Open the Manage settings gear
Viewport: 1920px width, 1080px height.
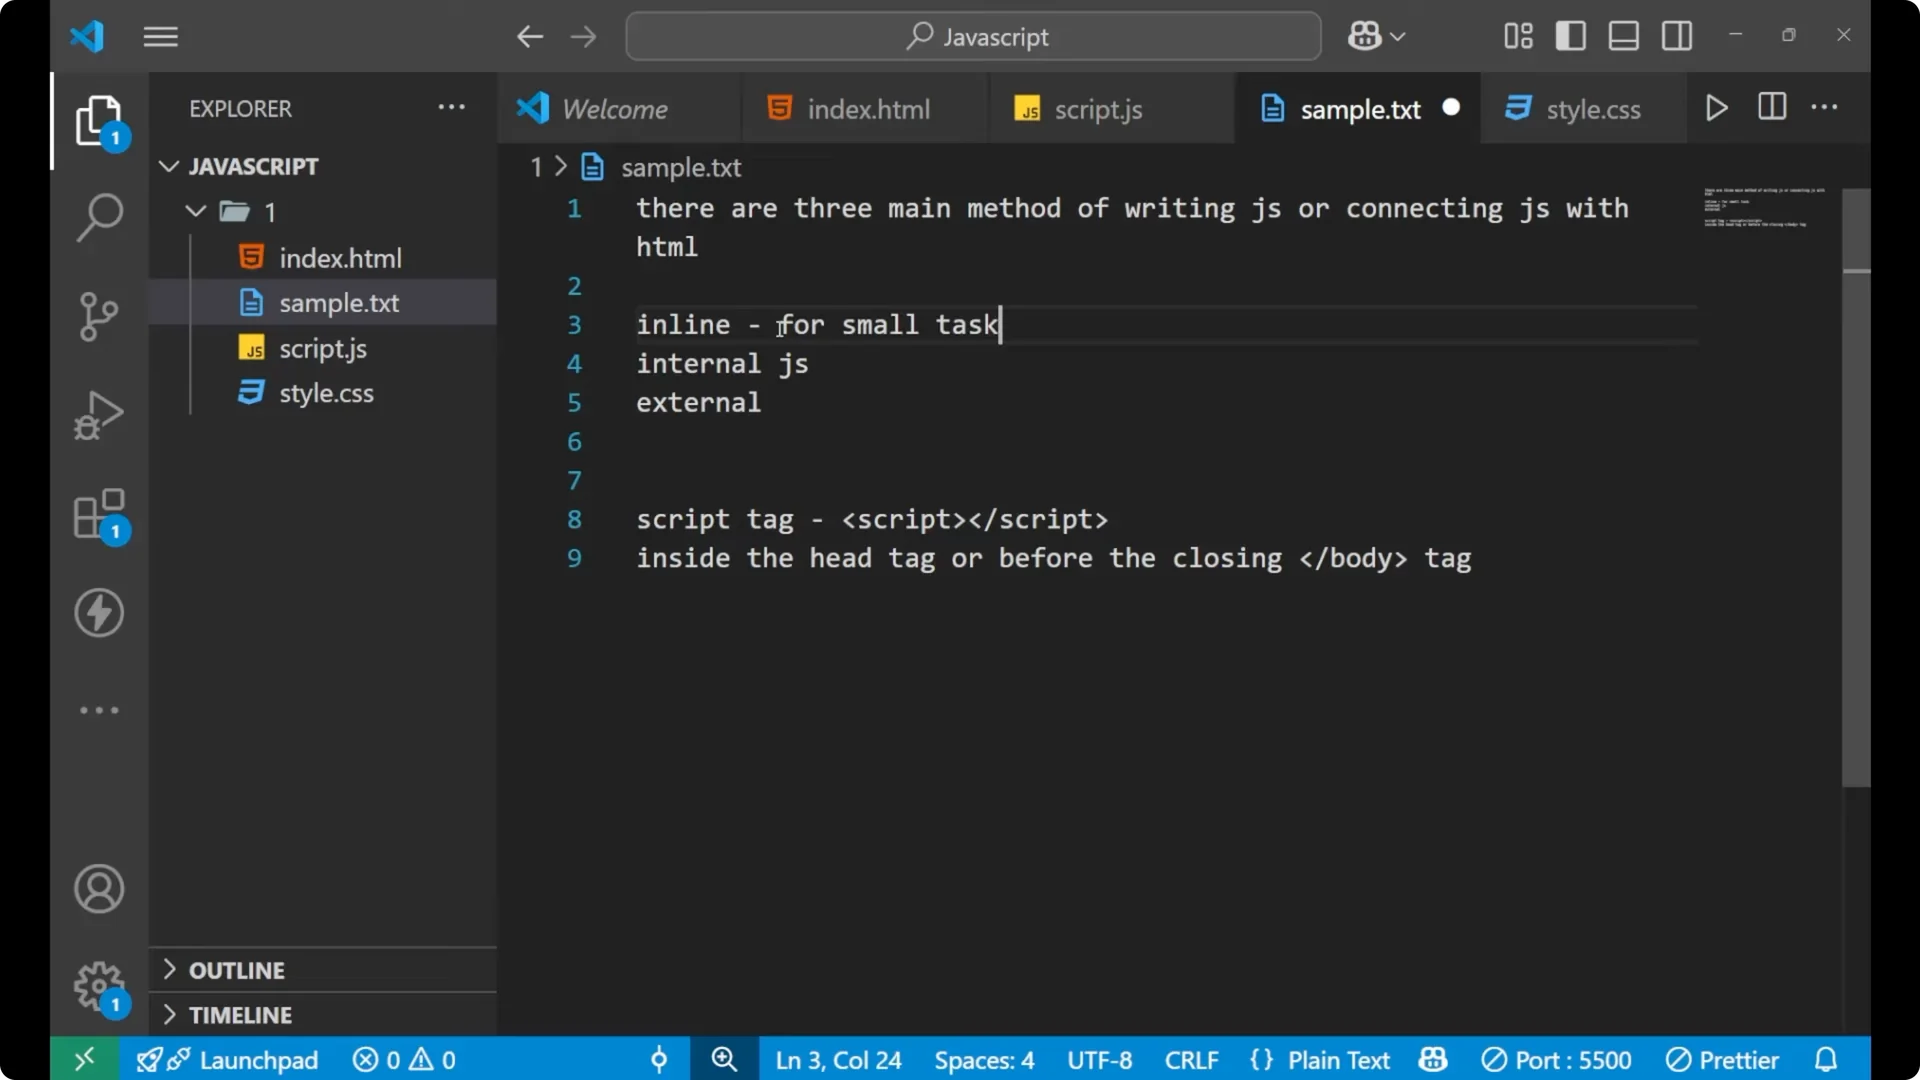tap(98, 986)
